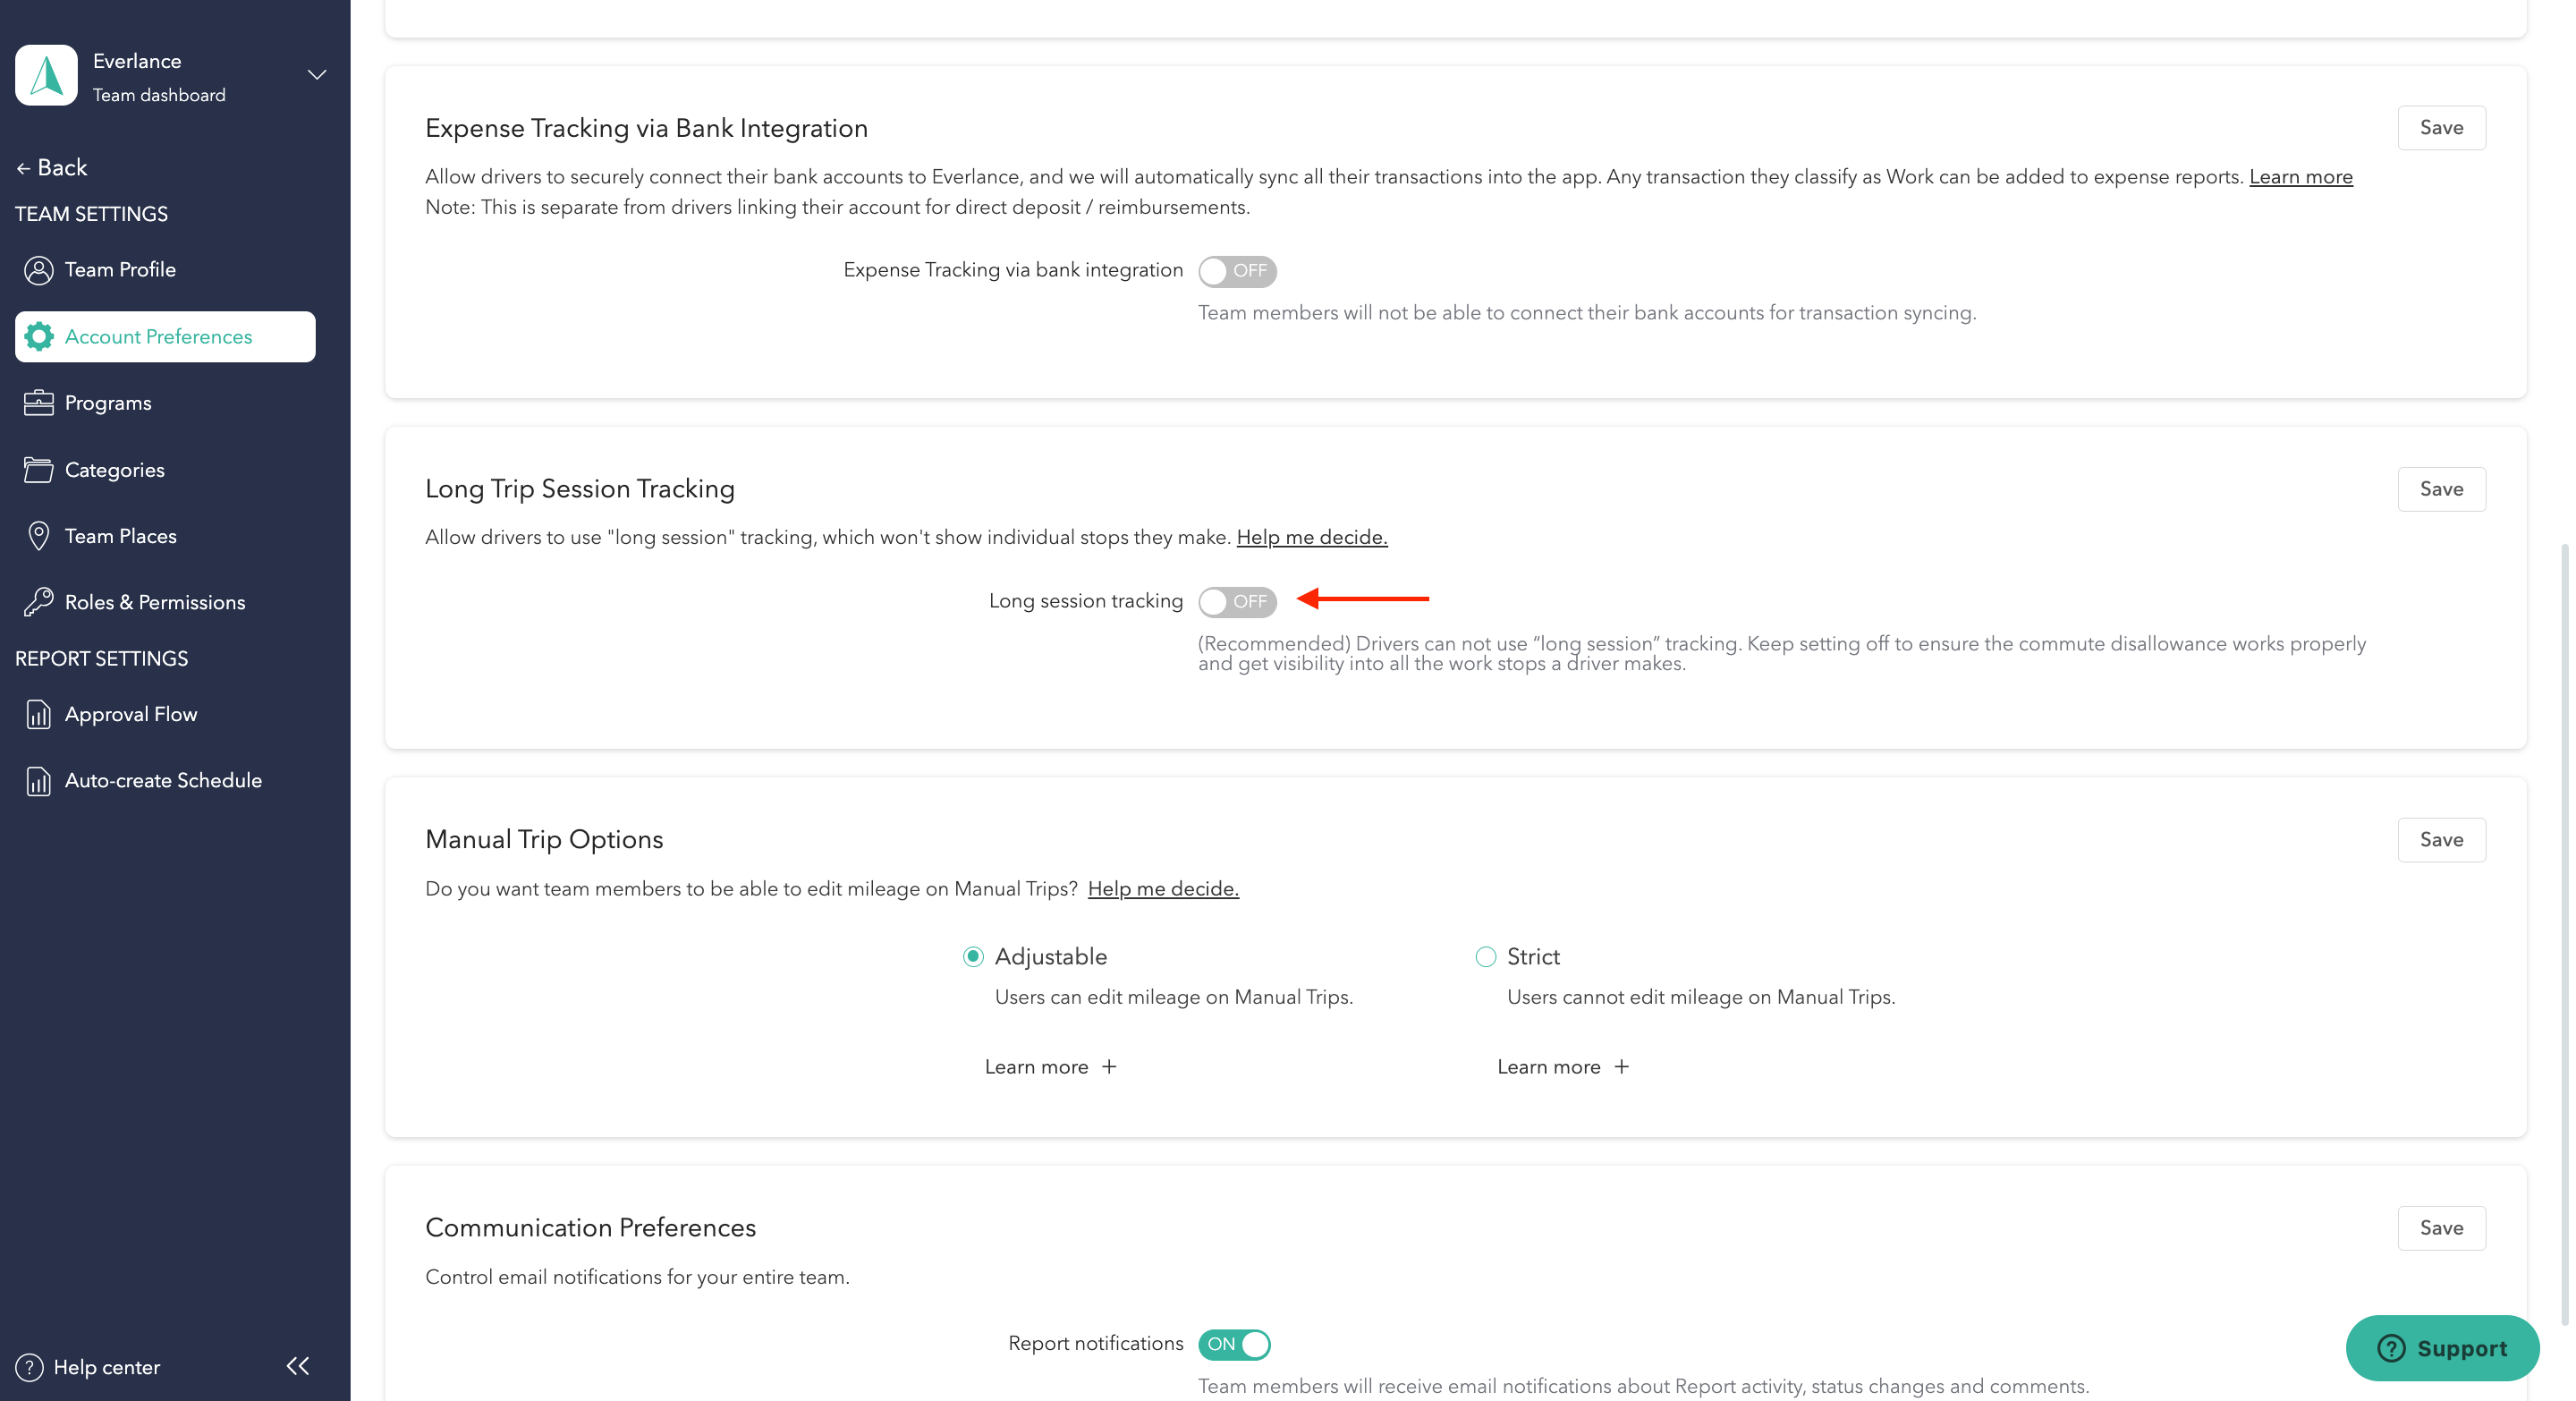Screen dimensions: 2576x1401
Task: Select Roles & Permissions key icon
Action: point(40,601)
